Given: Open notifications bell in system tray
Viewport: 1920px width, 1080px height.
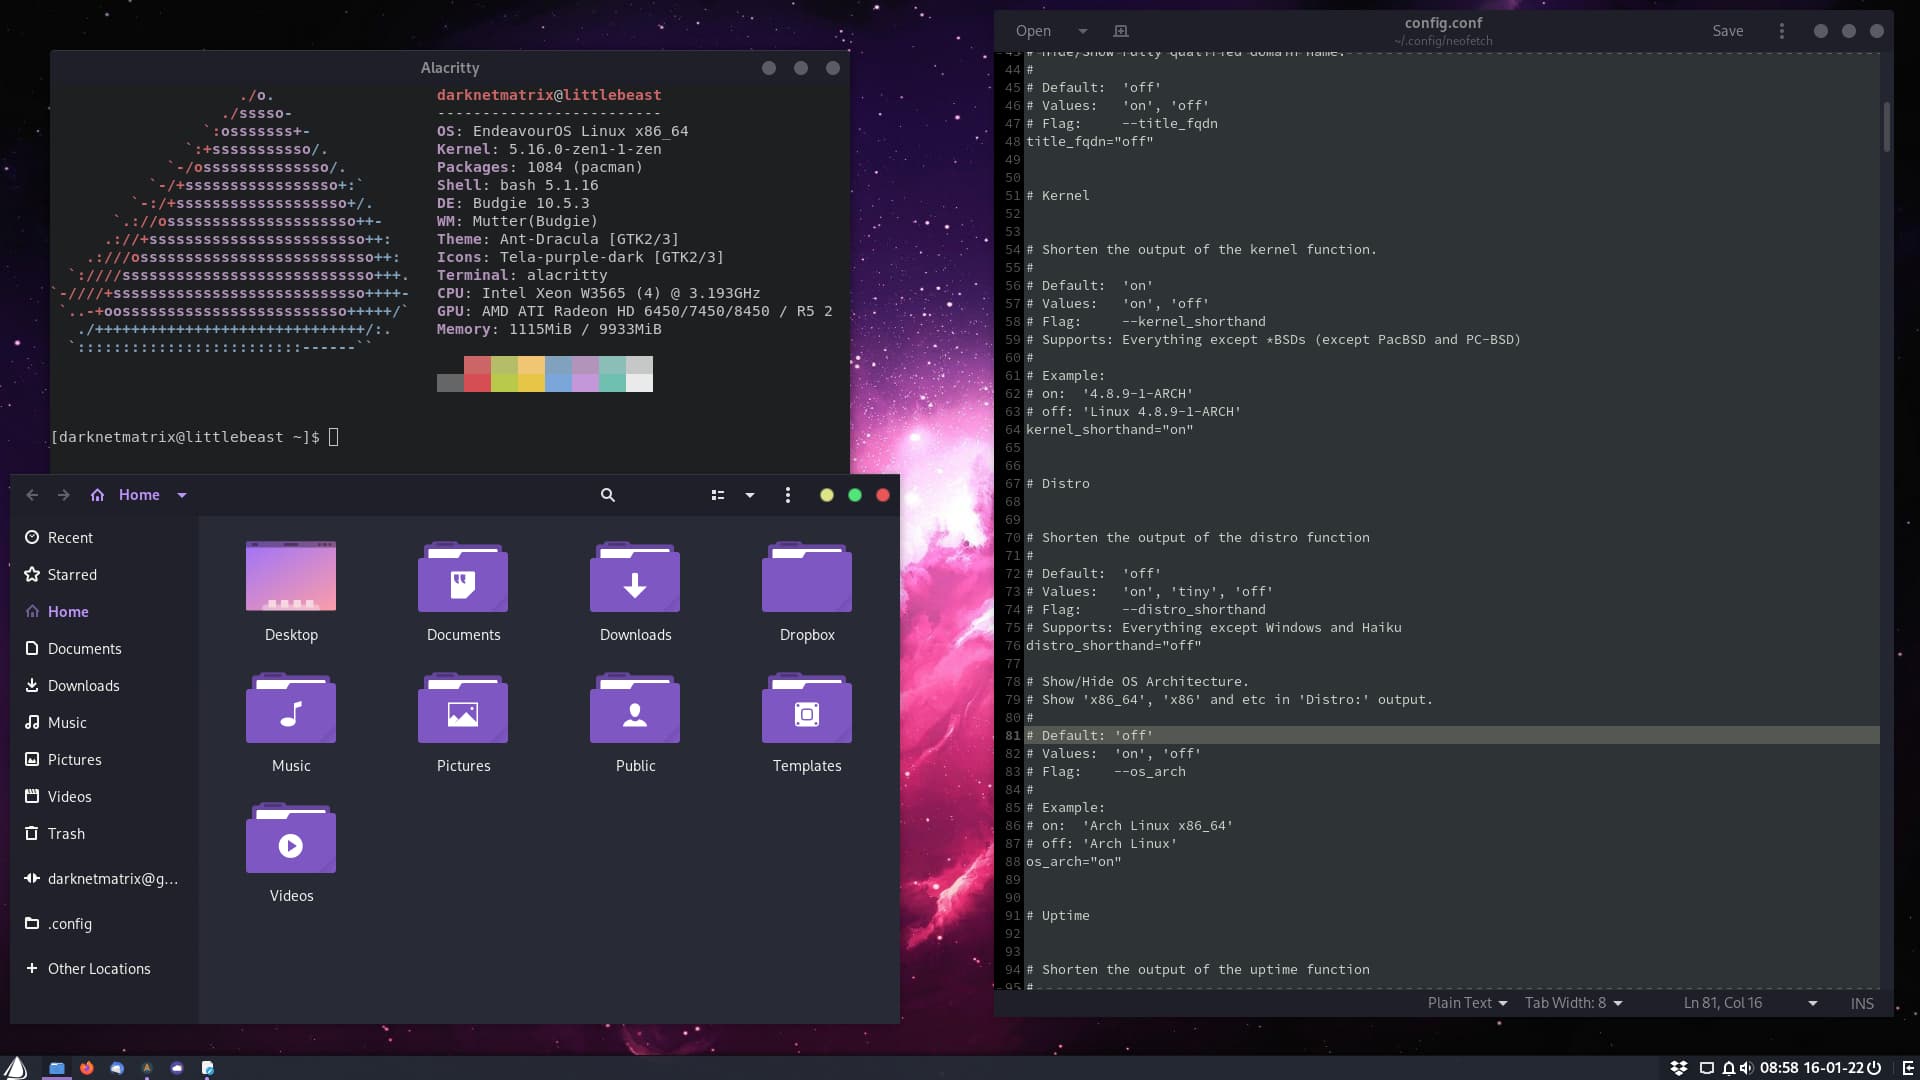Looking at the screenshot, I should coord(1728,1068).
